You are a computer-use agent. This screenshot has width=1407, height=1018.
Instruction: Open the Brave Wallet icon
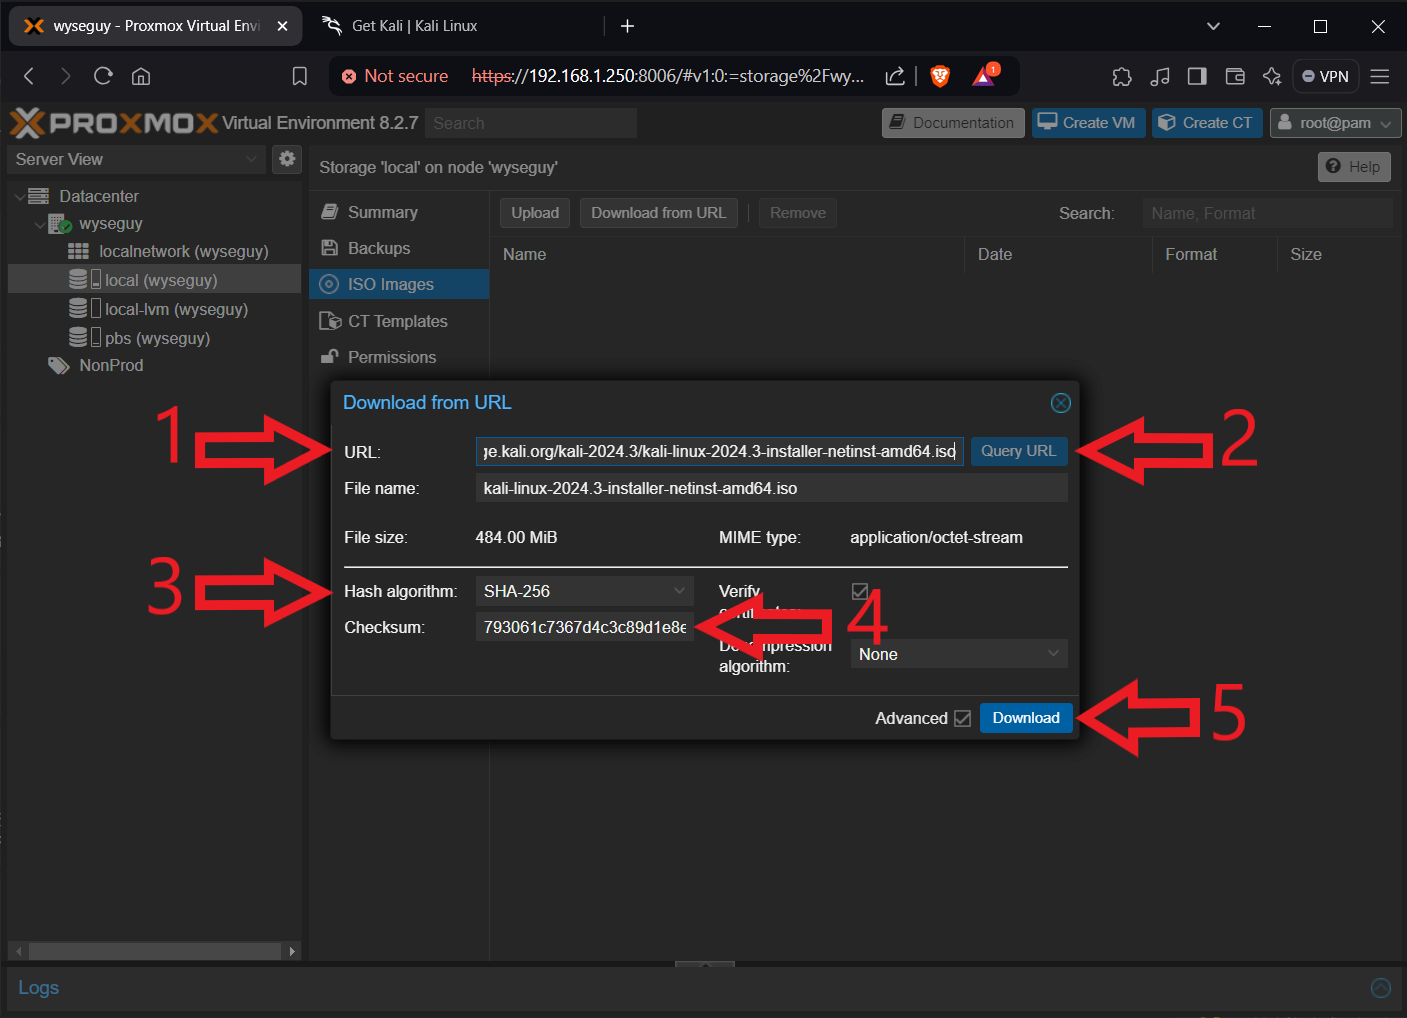tap(1235, 76)
